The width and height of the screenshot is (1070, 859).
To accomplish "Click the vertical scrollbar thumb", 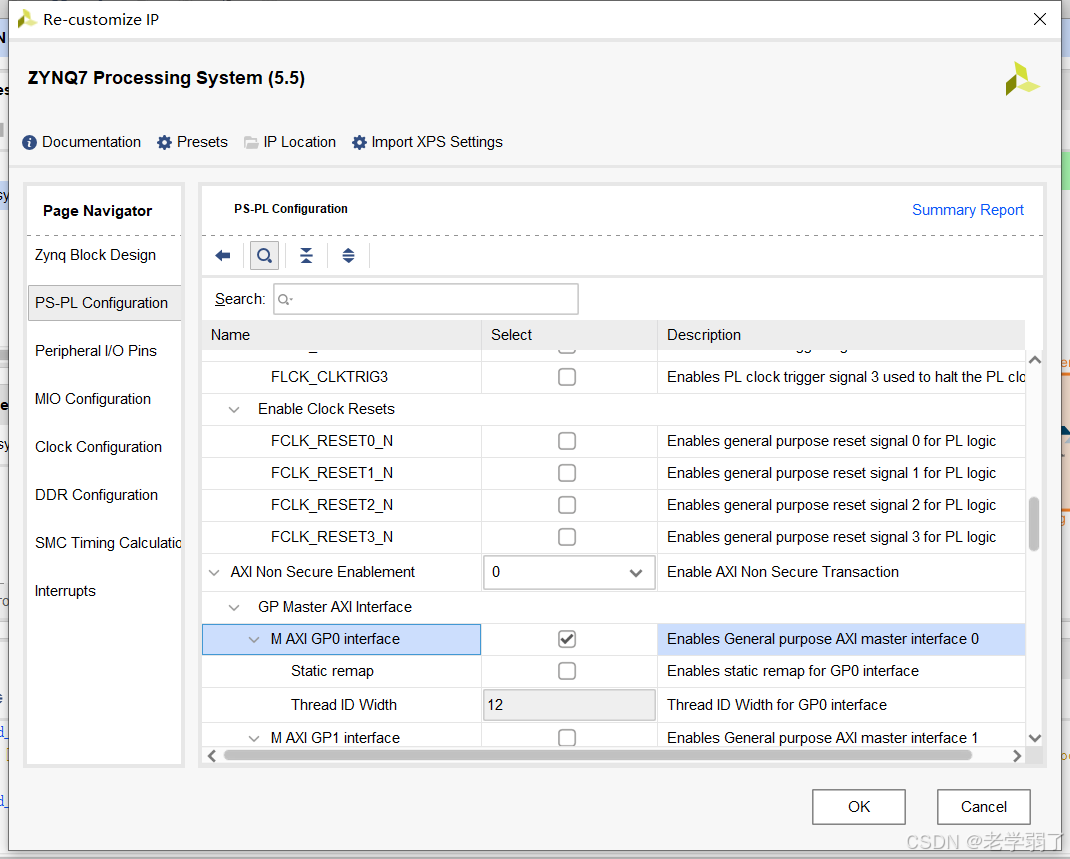I will click(x=1034, y=523).
